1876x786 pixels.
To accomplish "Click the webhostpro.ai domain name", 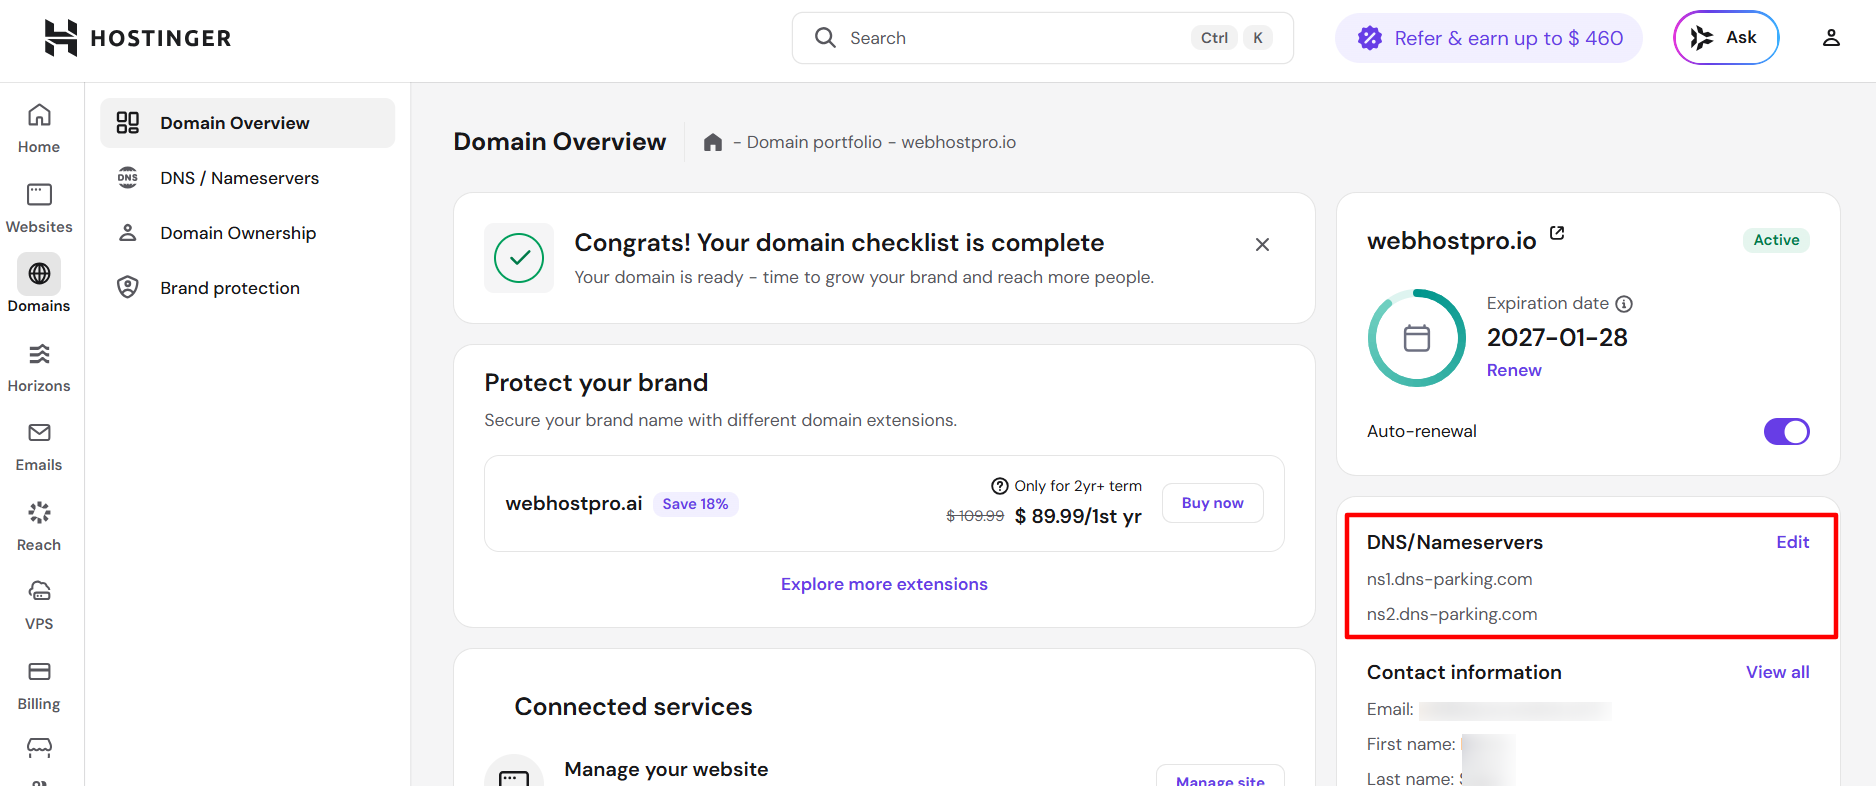I will point(574,503).
